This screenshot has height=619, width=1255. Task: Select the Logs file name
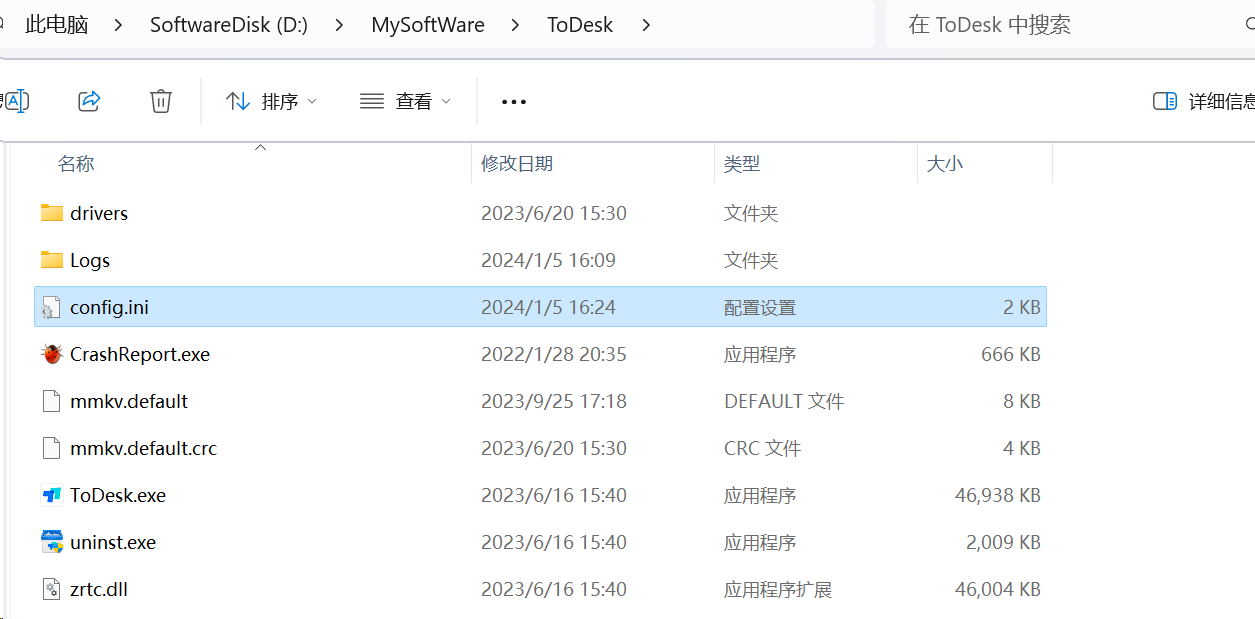point(90,260)
